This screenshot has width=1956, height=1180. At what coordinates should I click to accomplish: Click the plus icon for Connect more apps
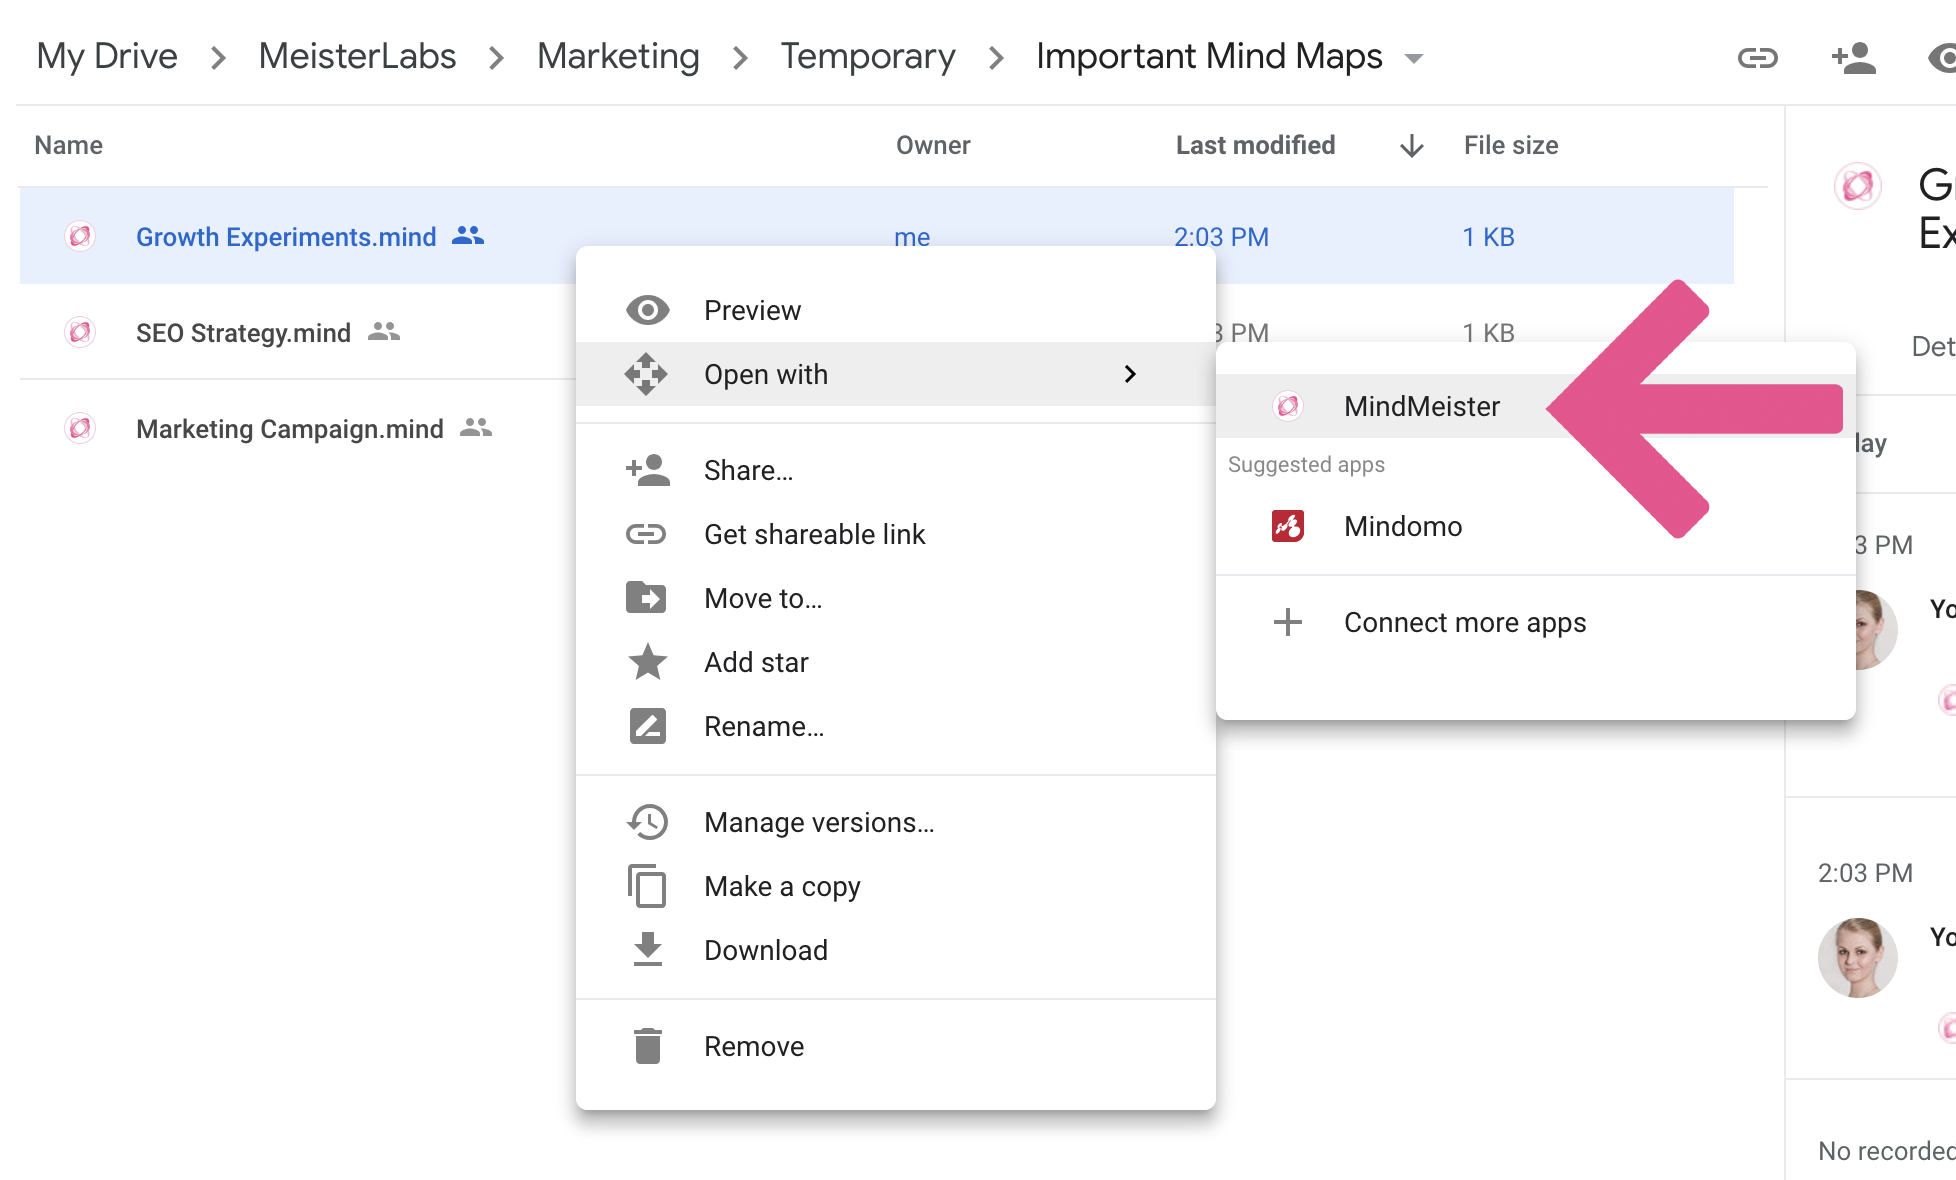(x=1288, y=622)
